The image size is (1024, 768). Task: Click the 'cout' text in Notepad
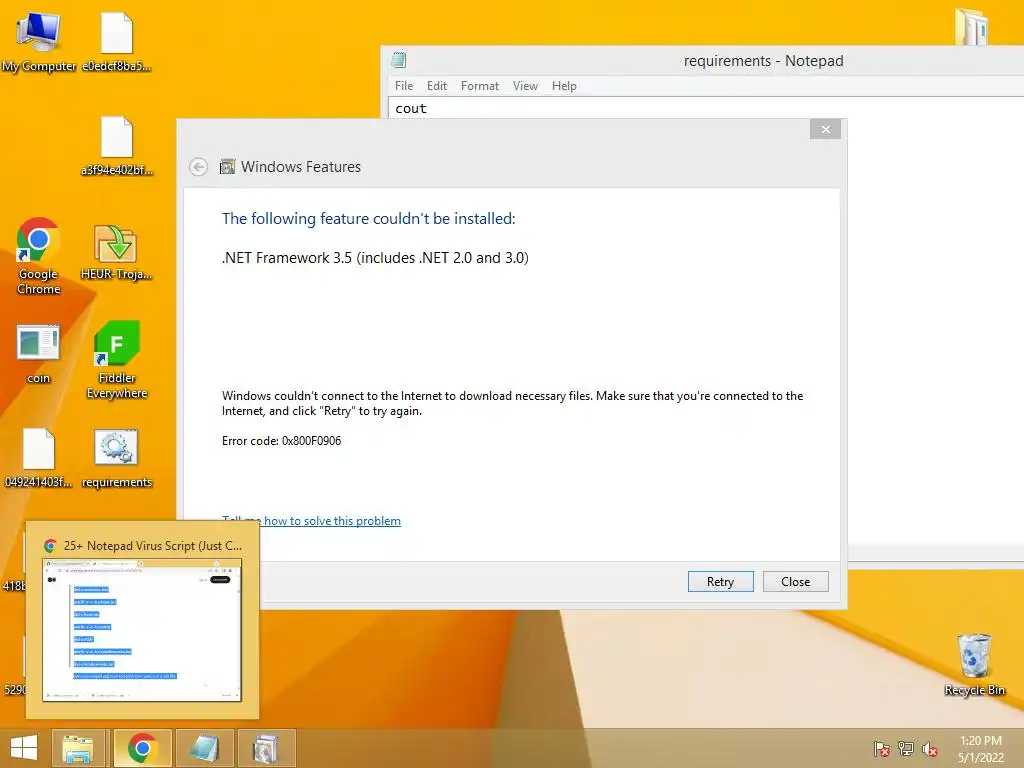pyautogui.click(x=411, y=109)
